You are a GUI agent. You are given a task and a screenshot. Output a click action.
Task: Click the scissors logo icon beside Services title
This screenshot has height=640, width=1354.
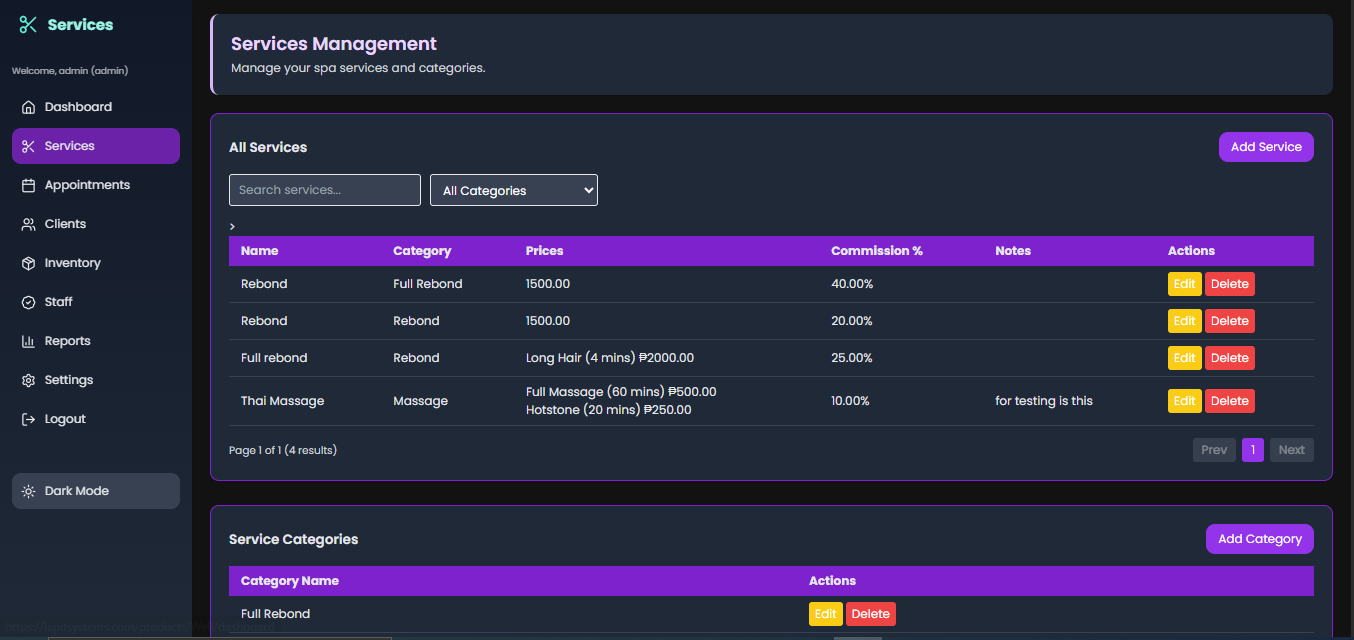[28, 25]
